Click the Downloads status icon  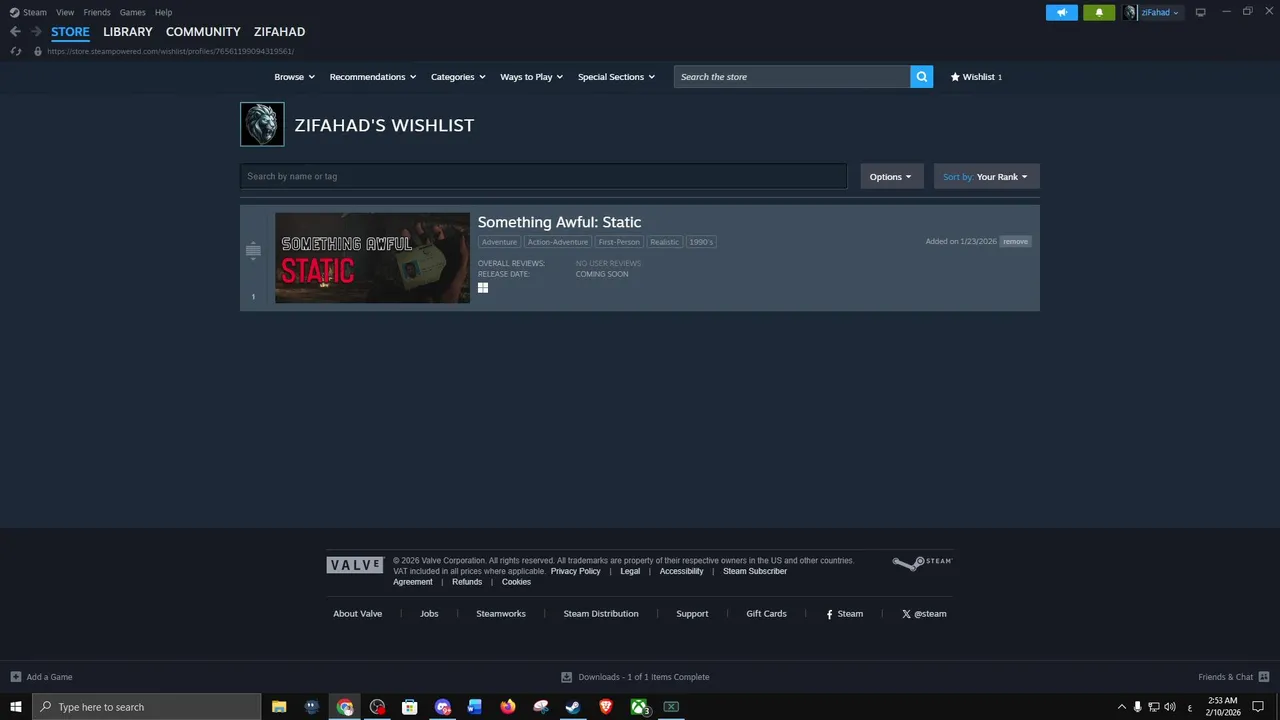coord(567,677)
